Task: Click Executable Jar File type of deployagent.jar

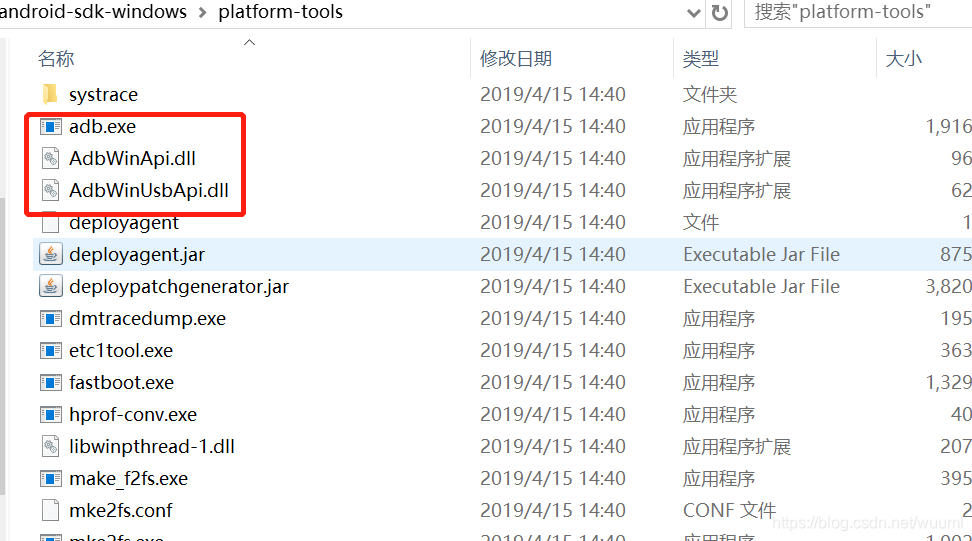Action: 761,255
